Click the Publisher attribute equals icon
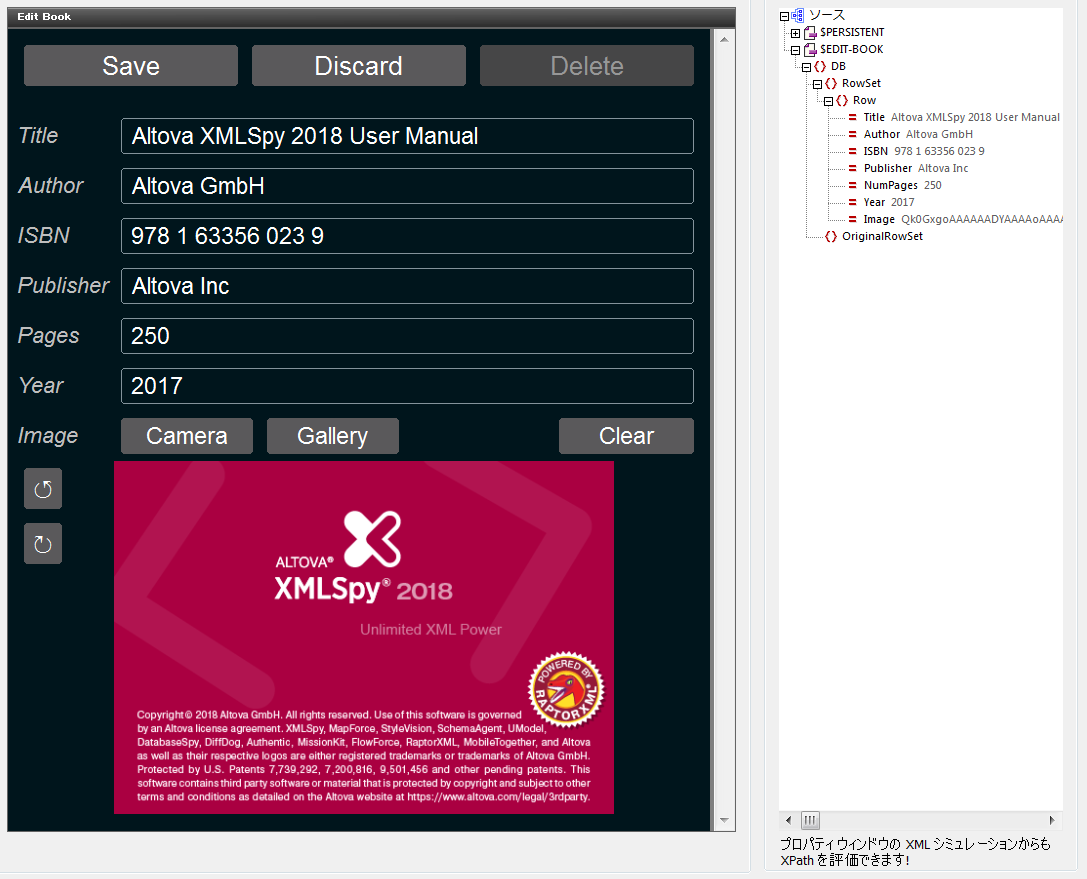The height and width of the screenshot is (879, 1087). tap(853, 168)
